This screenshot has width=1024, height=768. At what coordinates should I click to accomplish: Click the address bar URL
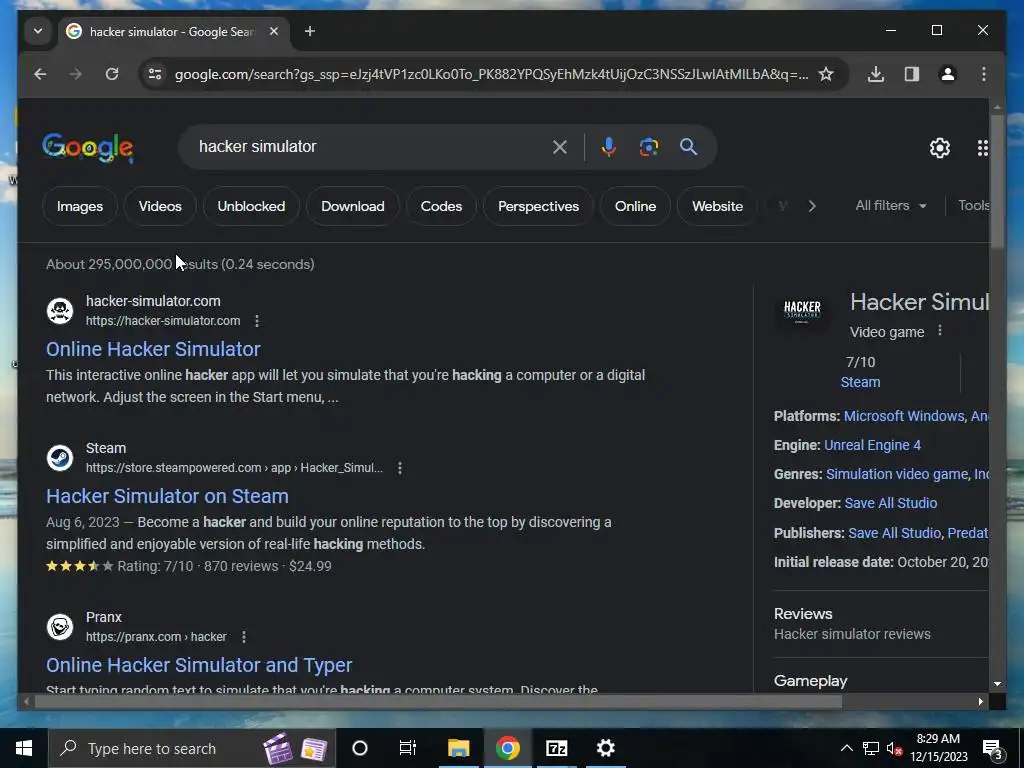point(491,74)
